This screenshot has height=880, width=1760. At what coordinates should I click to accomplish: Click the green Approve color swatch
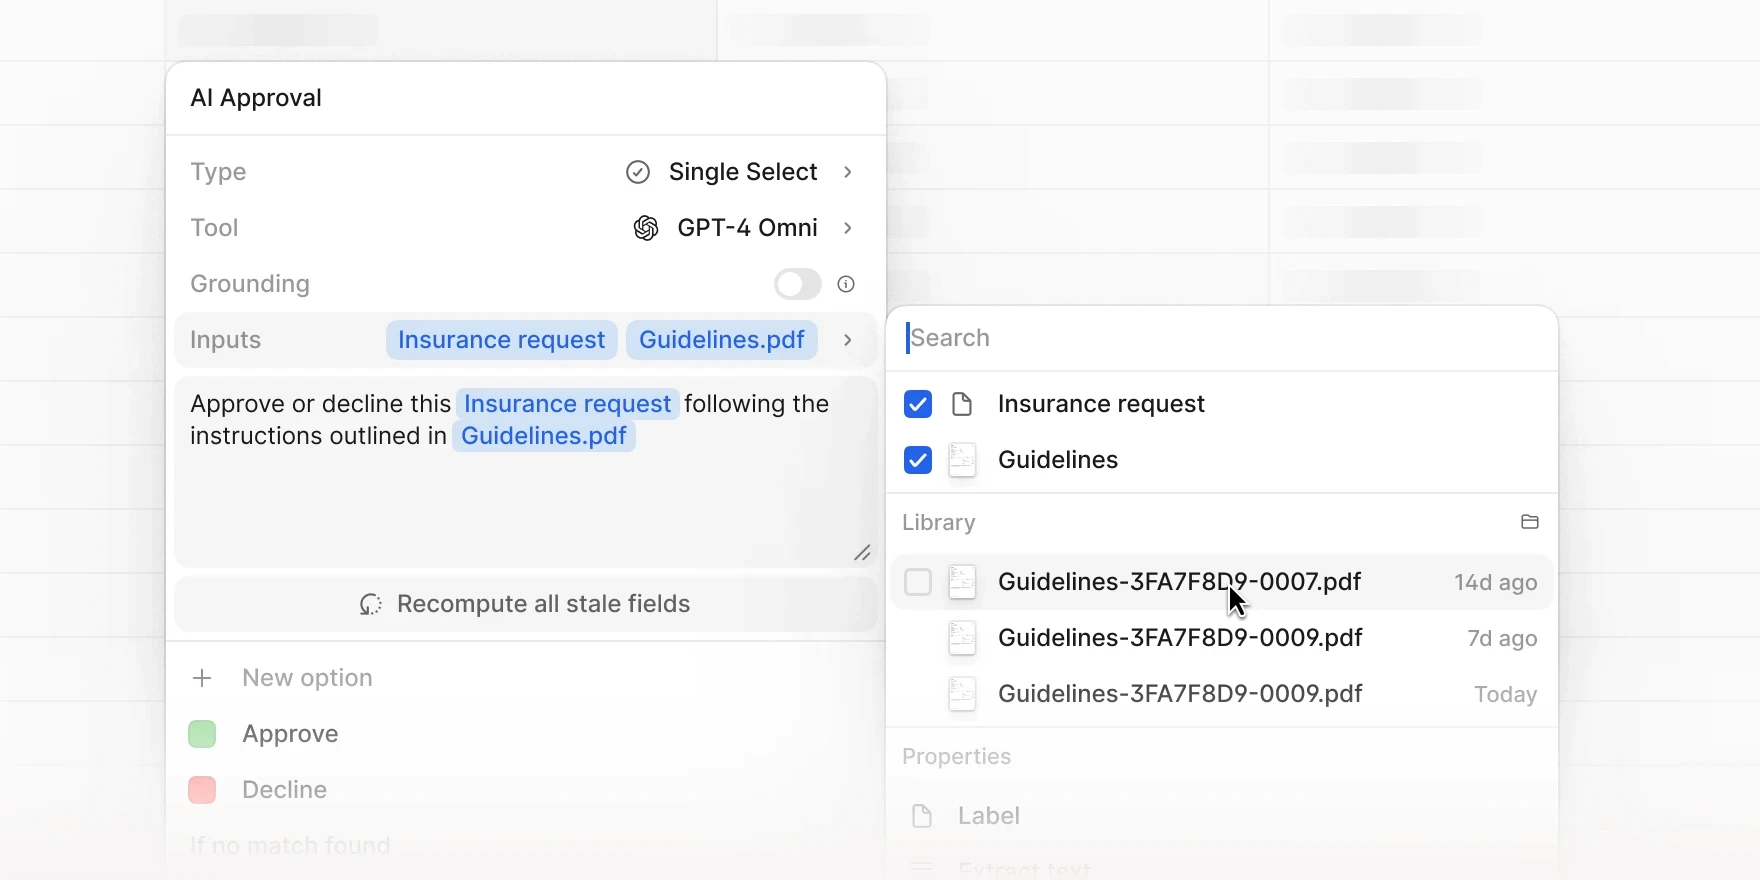pyautogui.click(x=202, y=734)
